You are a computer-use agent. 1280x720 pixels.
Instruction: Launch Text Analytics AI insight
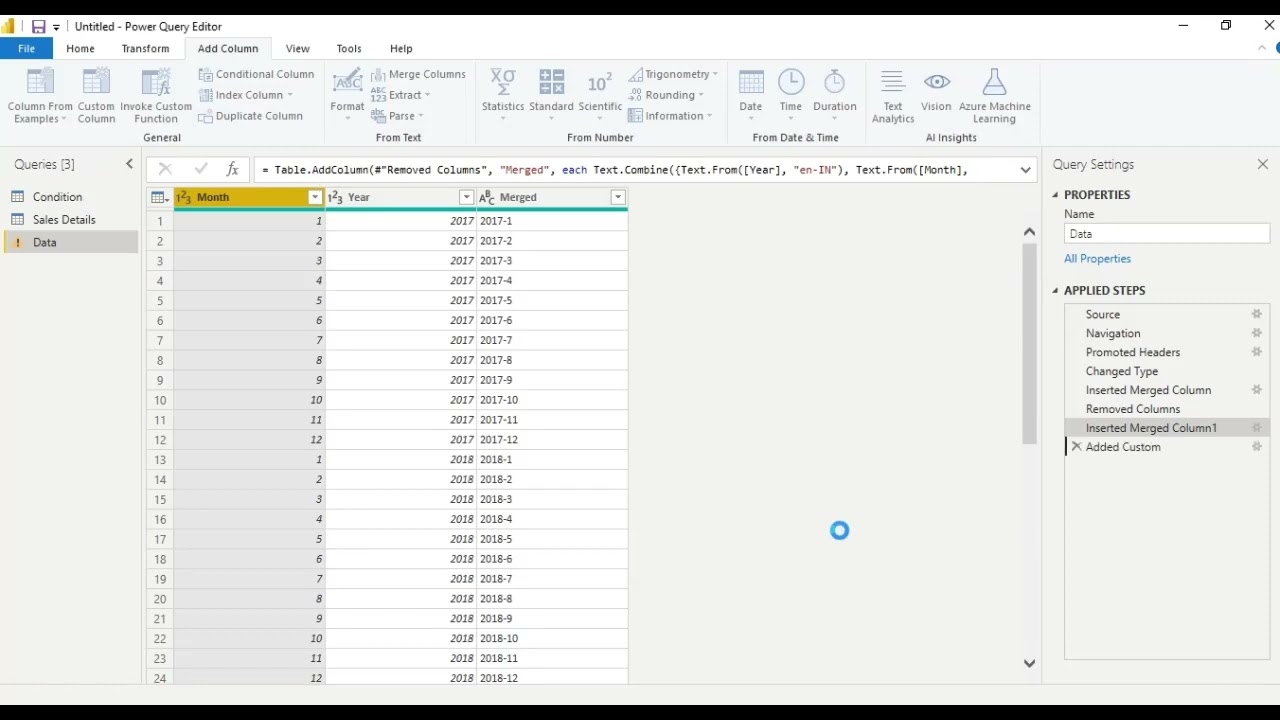pos(893,96)
